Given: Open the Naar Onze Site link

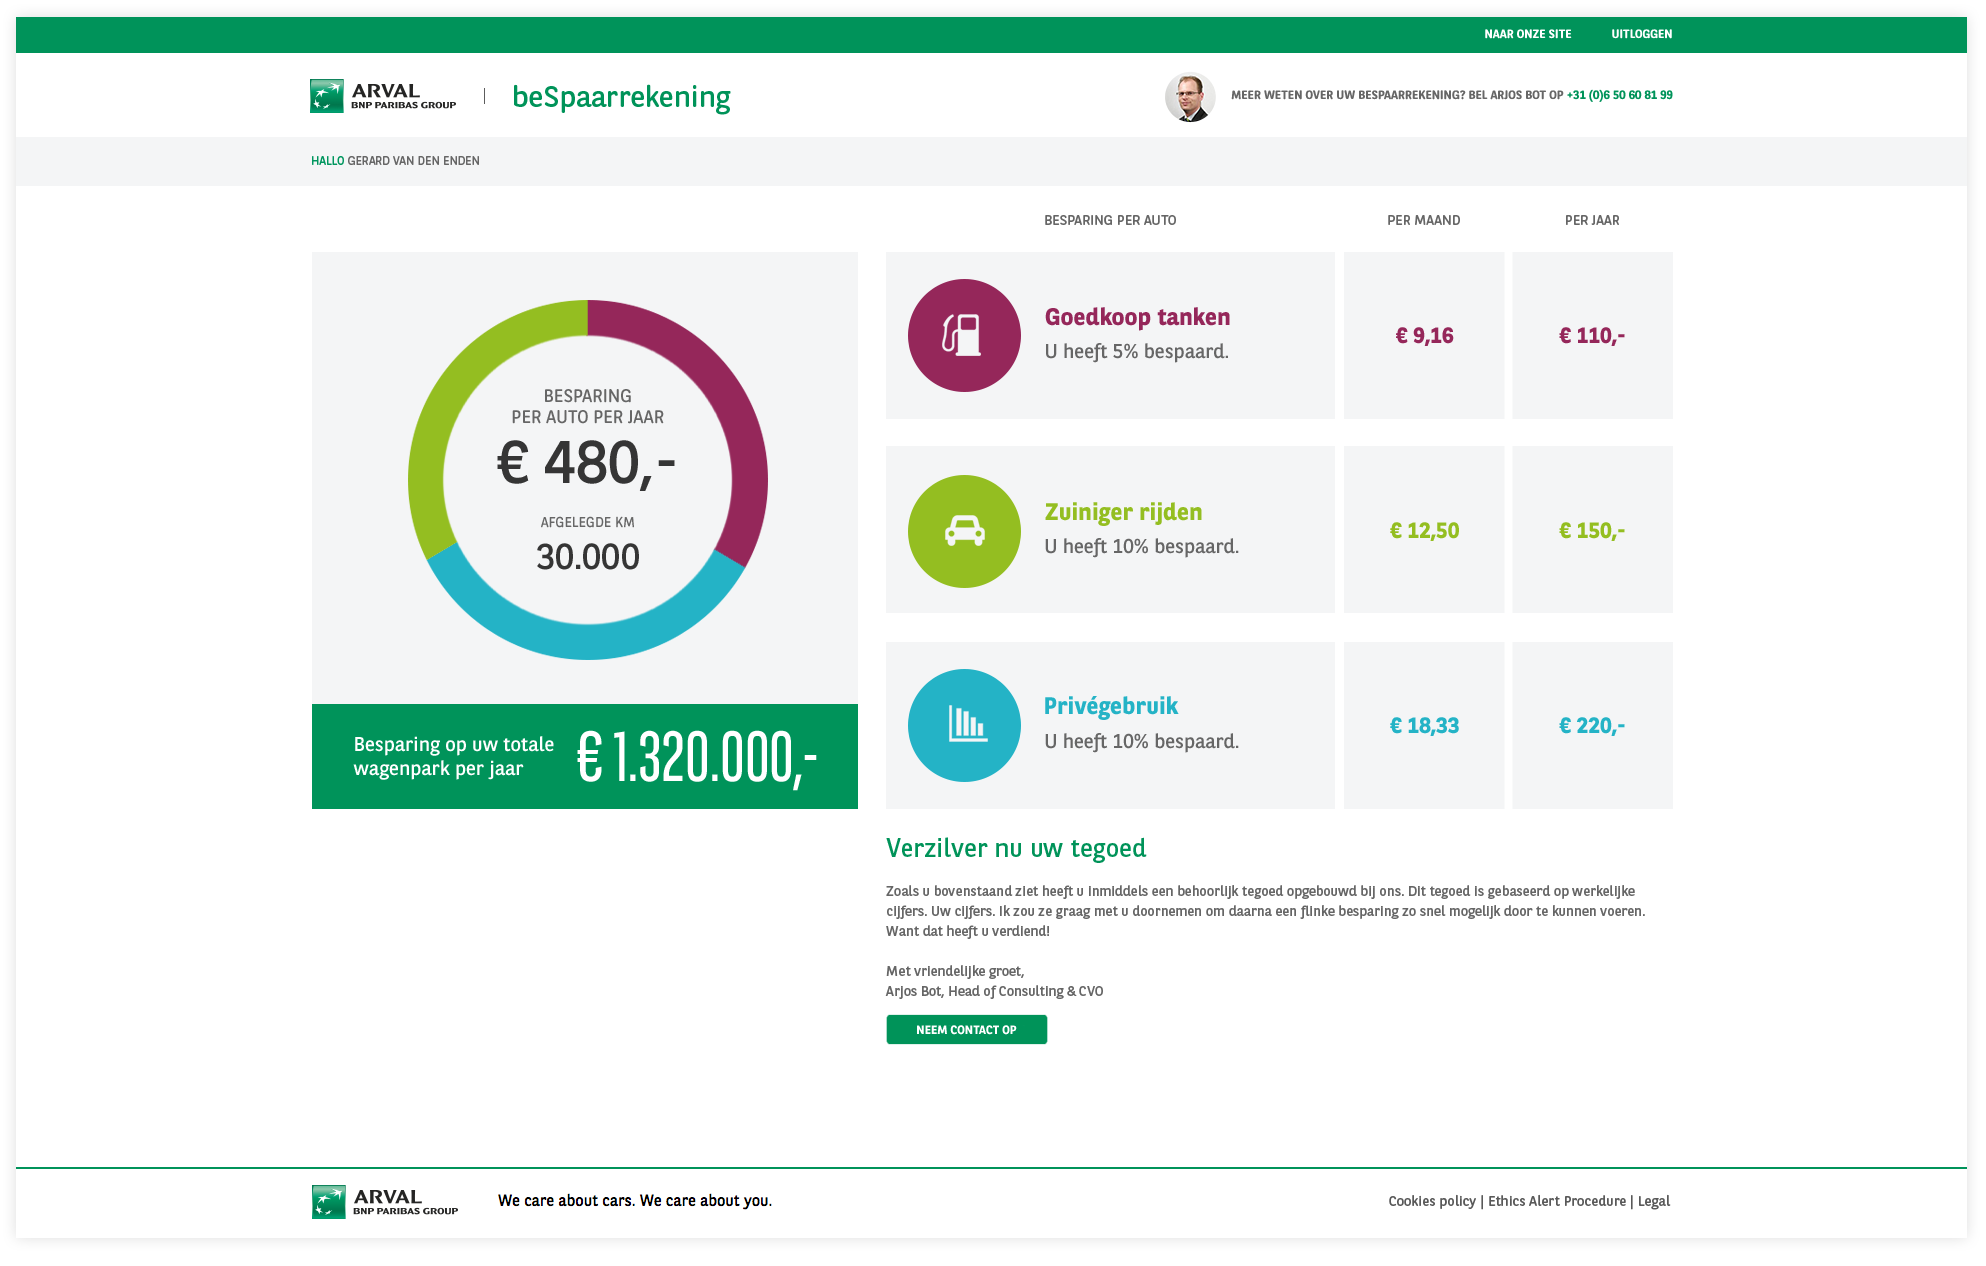Looking at the screenshot, I should 1527,34.
